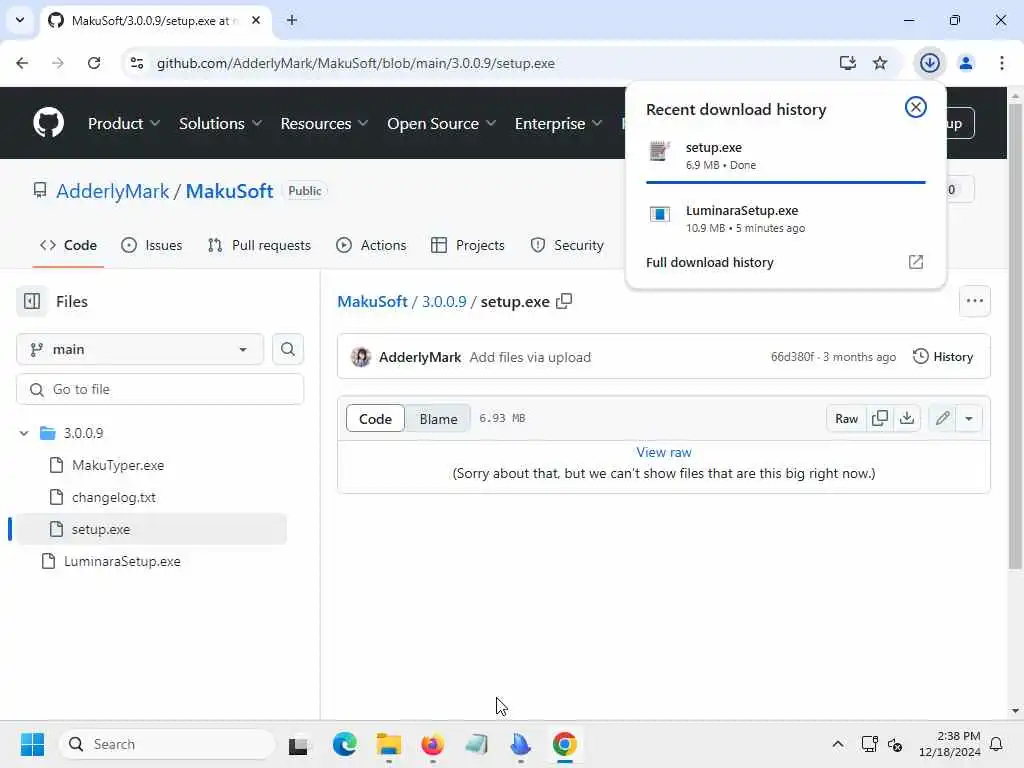Switch to Blame view
Viewport: 1024px width, 768px height.
coord(438,419)
